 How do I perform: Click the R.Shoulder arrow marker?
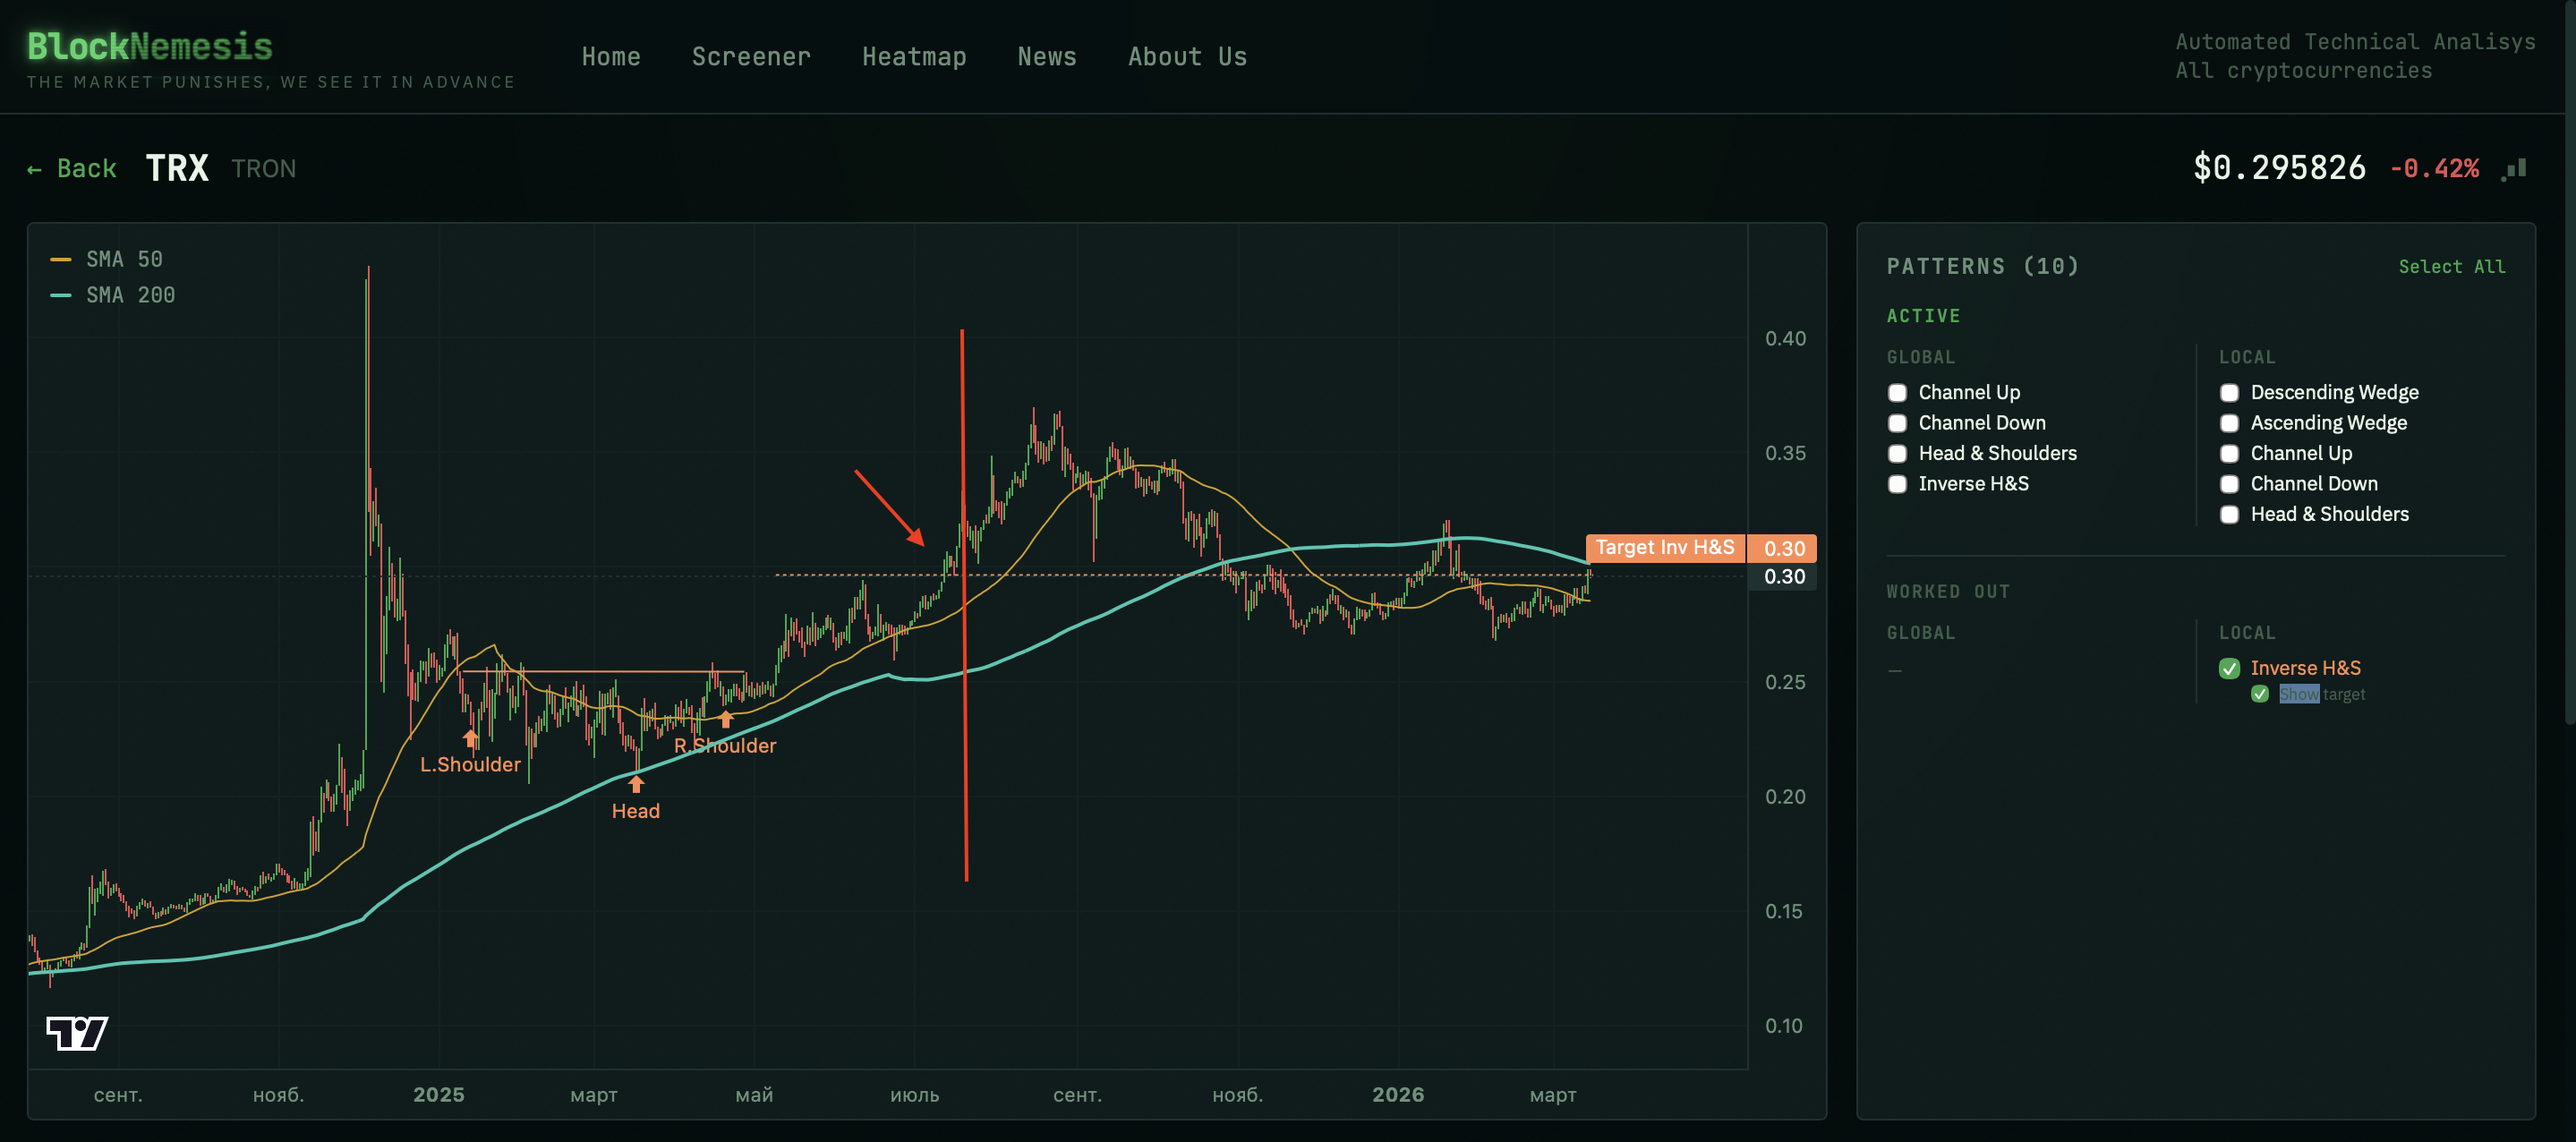coord(726,718)
